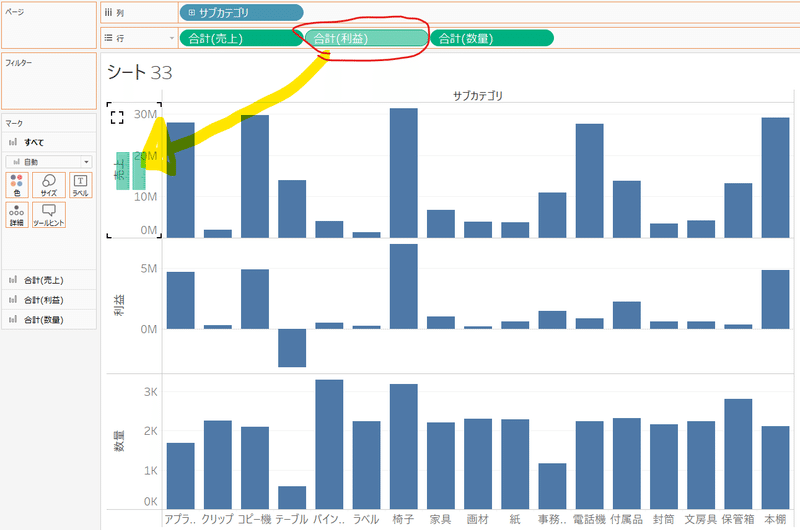Screen dimensions: 800x530
Task: Click the バイン.. bar in the quantity chart
Action: coord(329,444)
